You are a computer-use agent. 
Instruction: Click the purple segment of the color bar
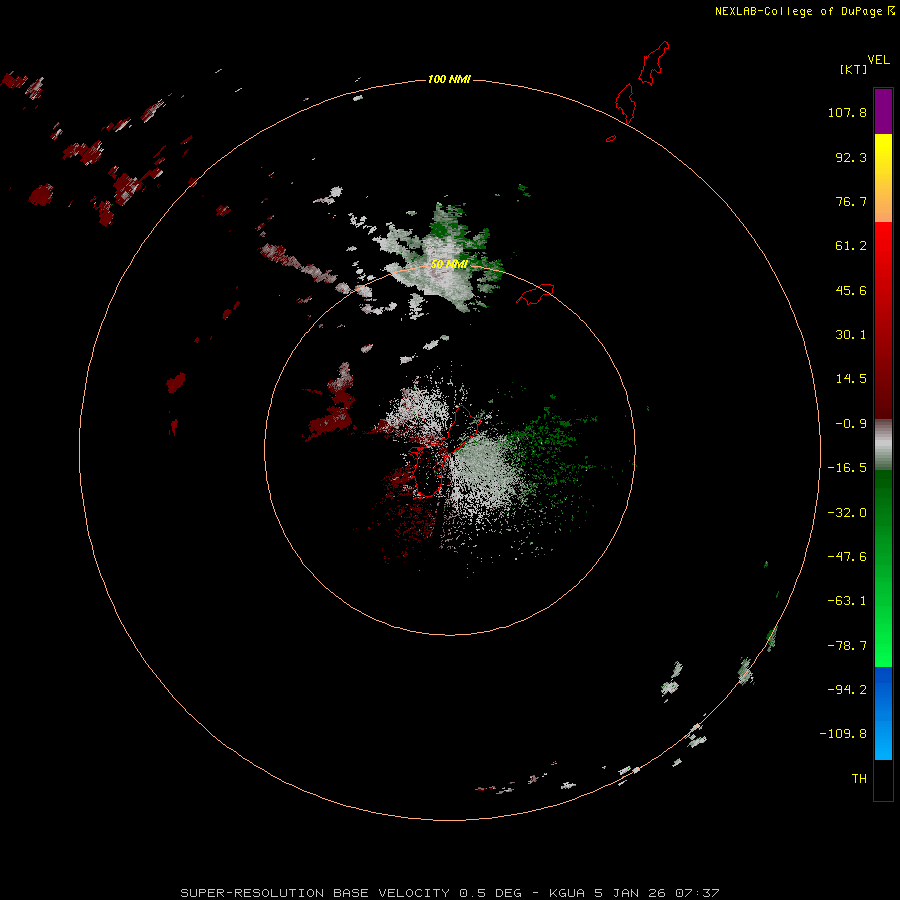(x=883, y=111)
